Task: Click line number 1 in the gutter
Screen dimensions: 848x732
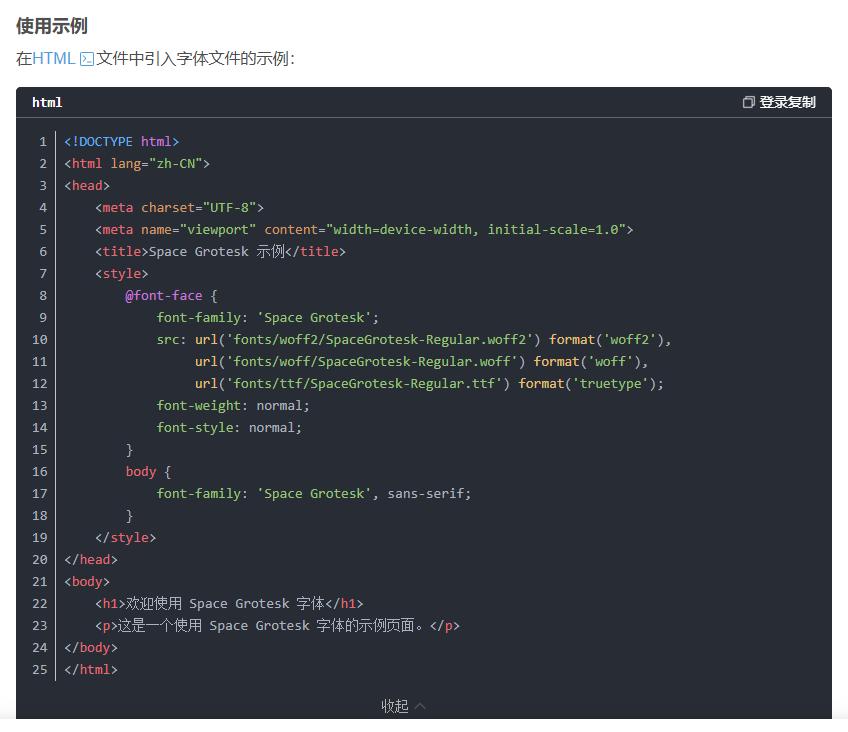Action: click(x=43, y=141)
